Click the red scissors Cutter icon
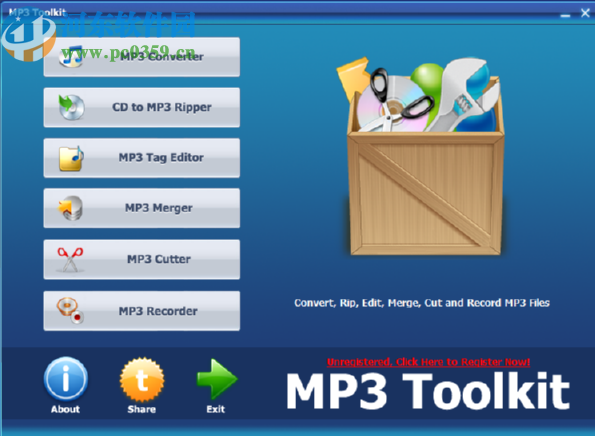Image resolution: width=595 pixels, height=436 pixels. [70, 260]
